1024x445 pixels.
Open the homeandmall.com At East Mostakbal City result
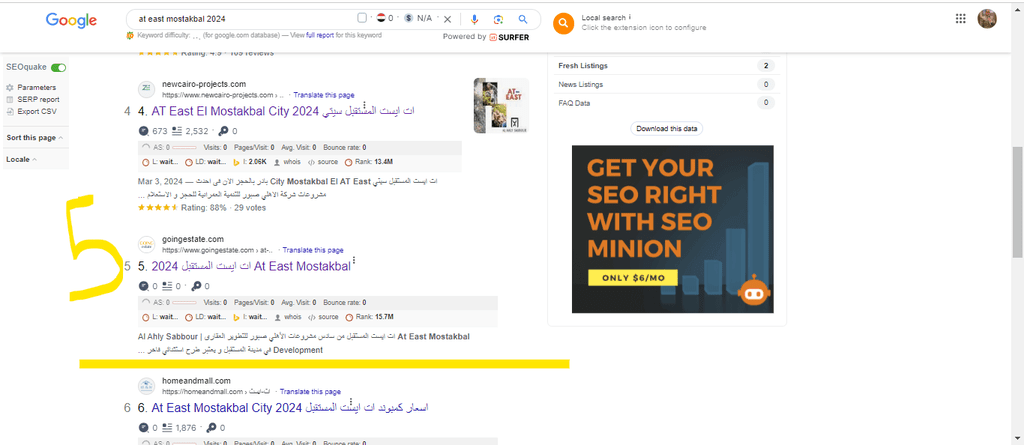tap(289, 408)
